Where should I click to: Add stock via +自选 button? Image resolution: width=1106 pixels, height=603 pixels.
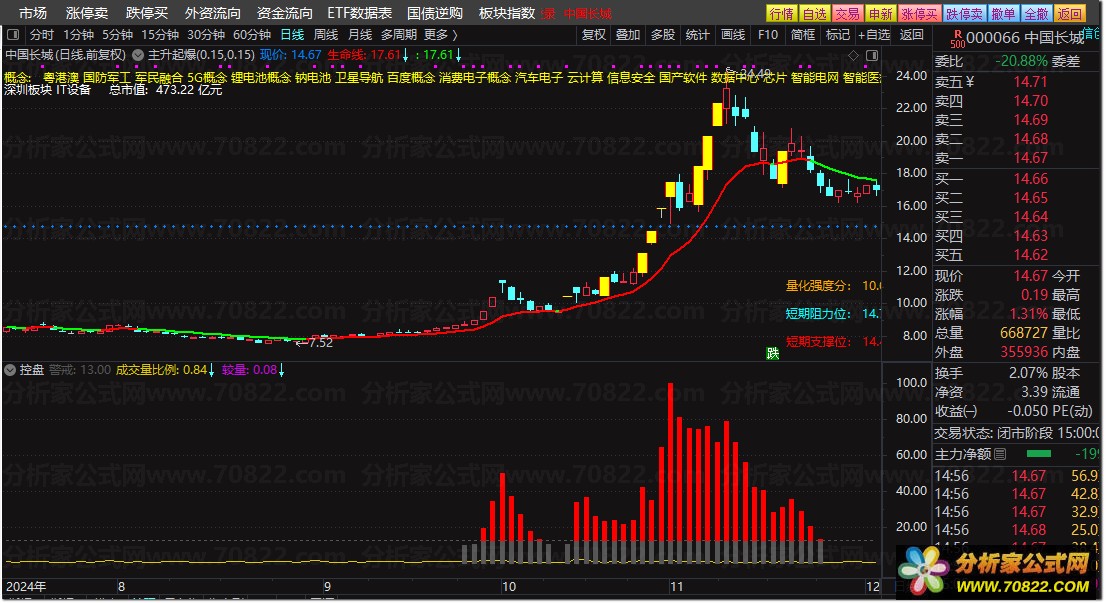point(874,35)
